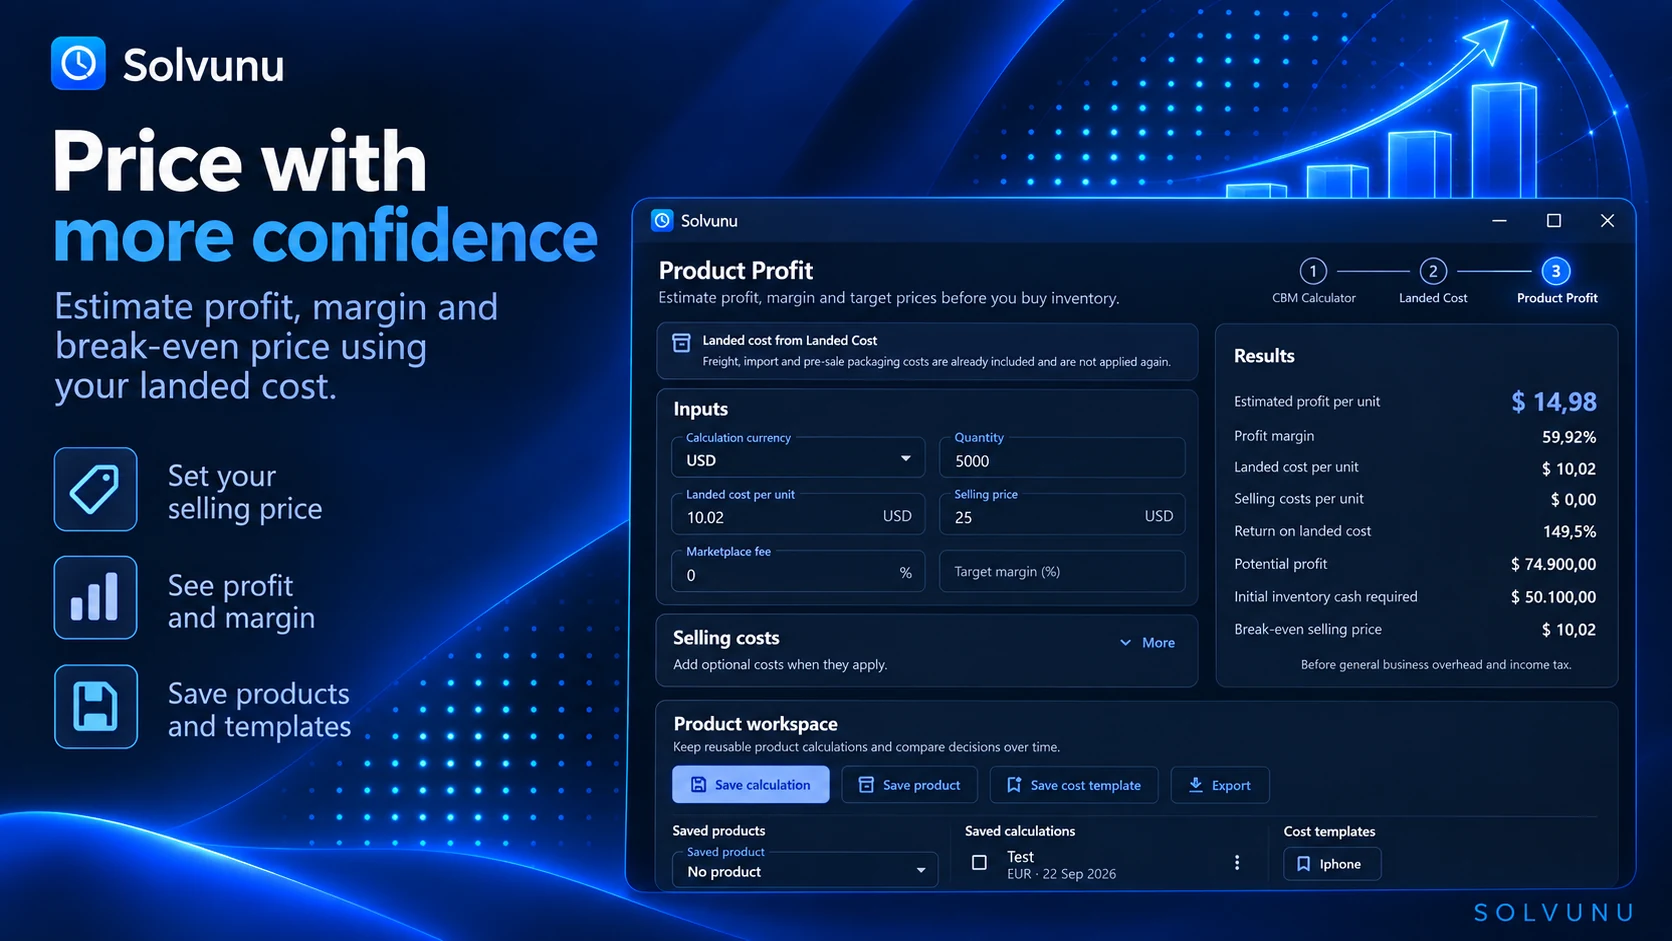Click the archive icon in the Landed cost notice
This screenshot has height=941, width=1672.
click(x=681, y=343)
